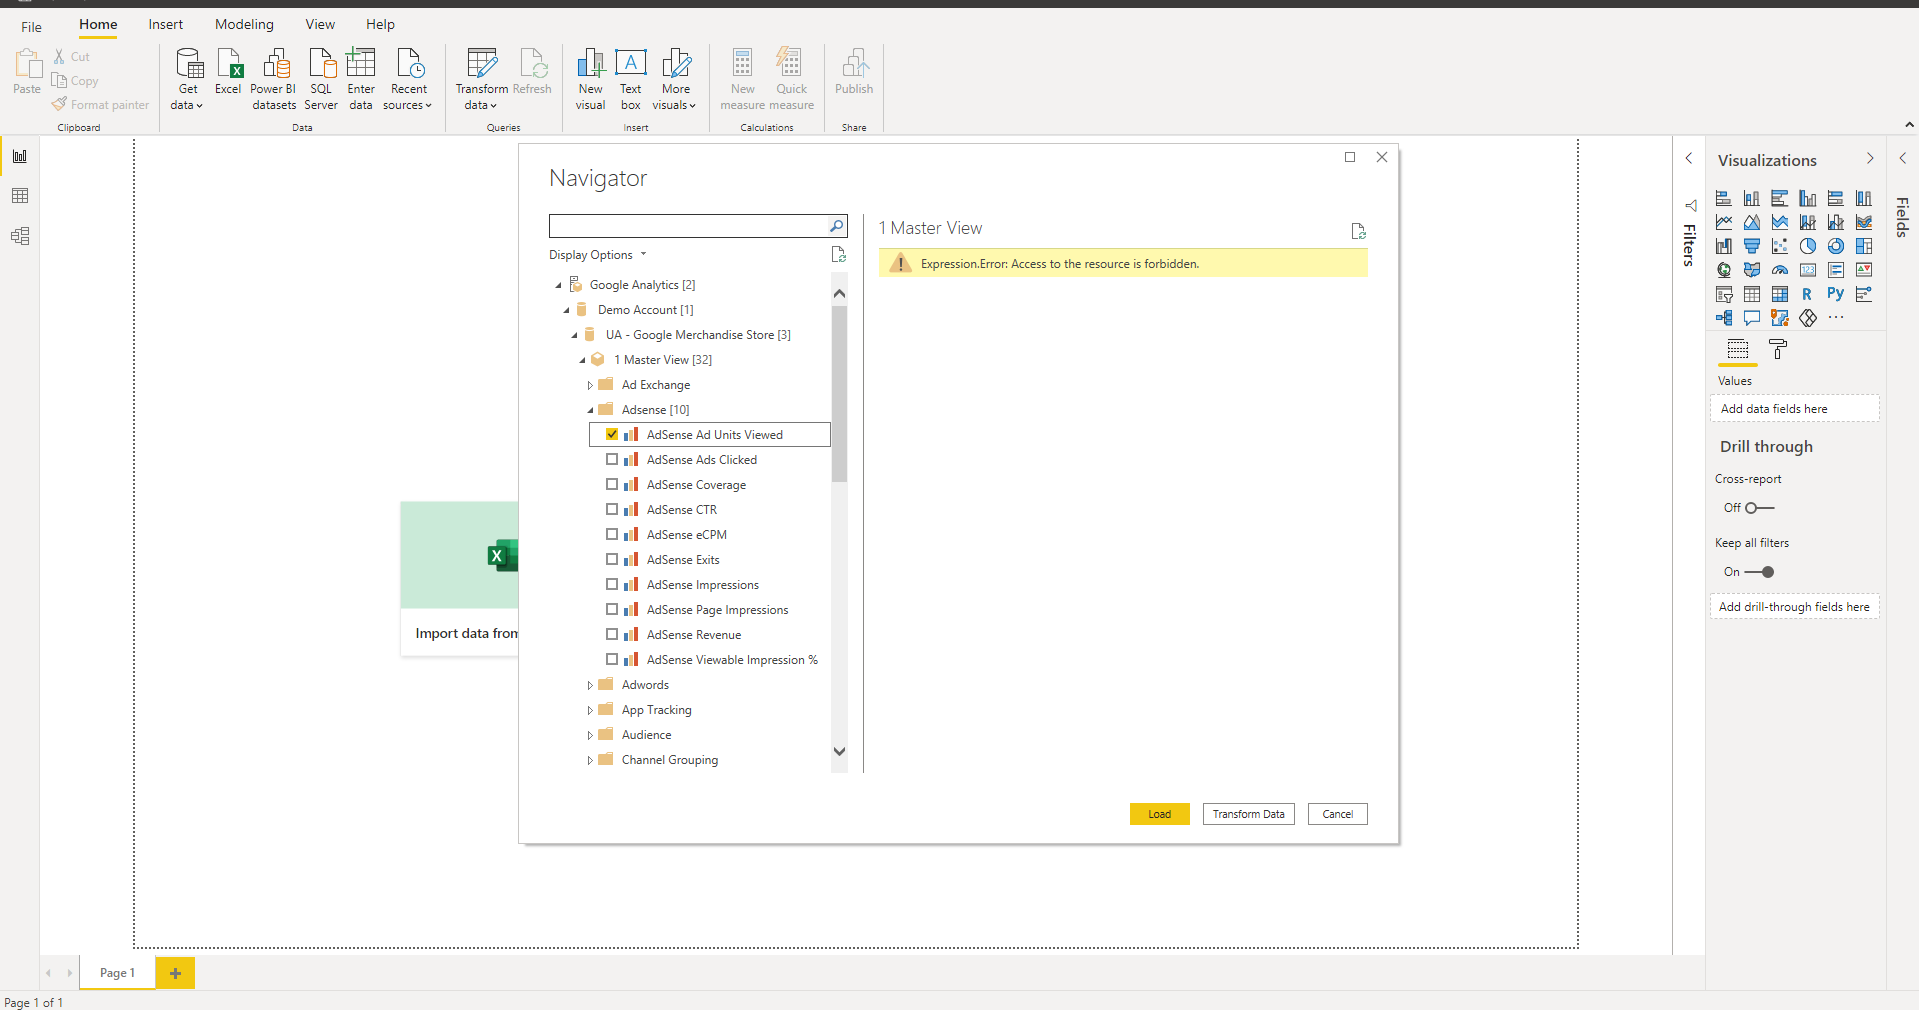Open the Recent sources dropdown
This screenshot has height=1010, width=1919.
point(408,78)
